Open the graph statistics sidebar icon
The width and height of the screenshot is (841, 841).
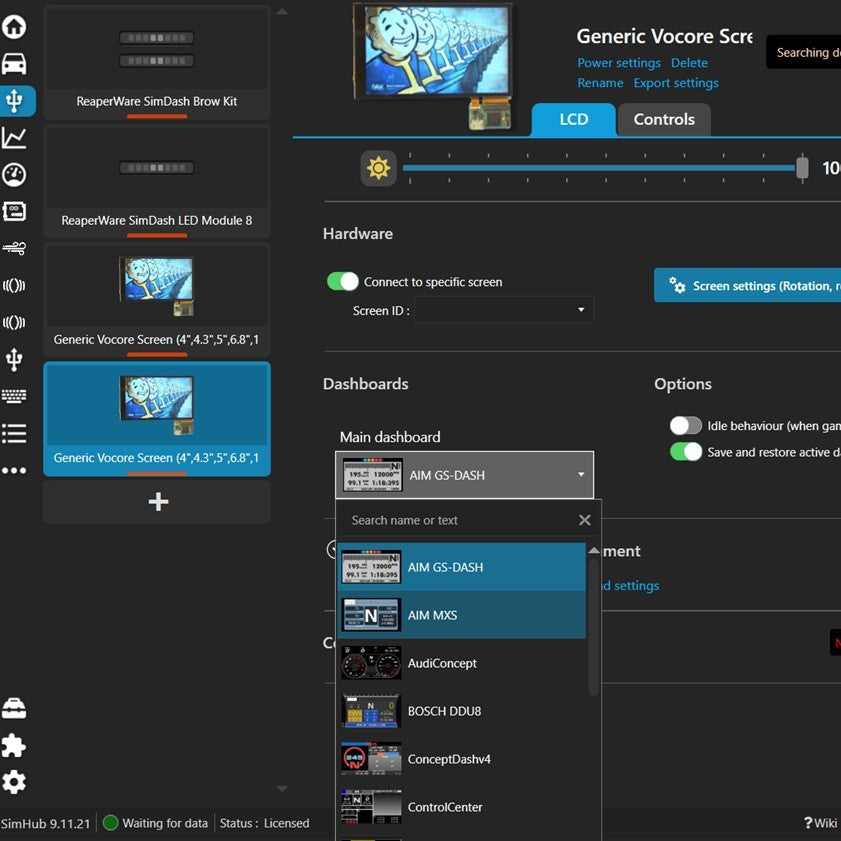pos(14,138)
